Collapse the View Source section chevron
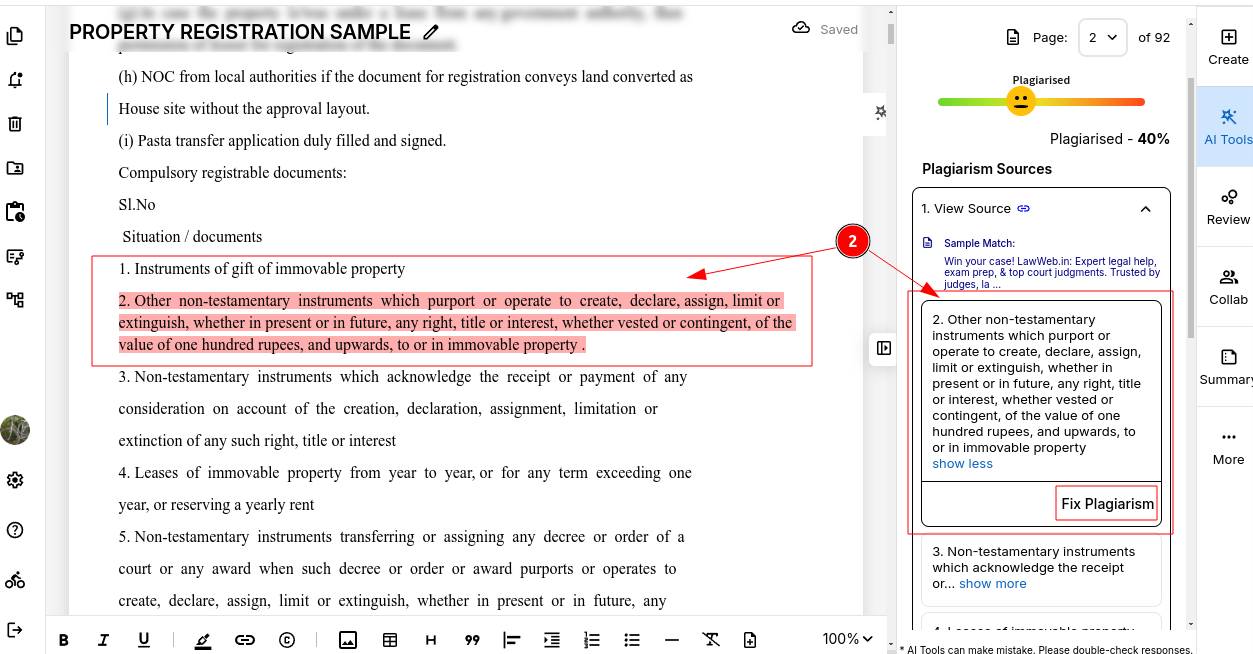 tap(1146, 209)
